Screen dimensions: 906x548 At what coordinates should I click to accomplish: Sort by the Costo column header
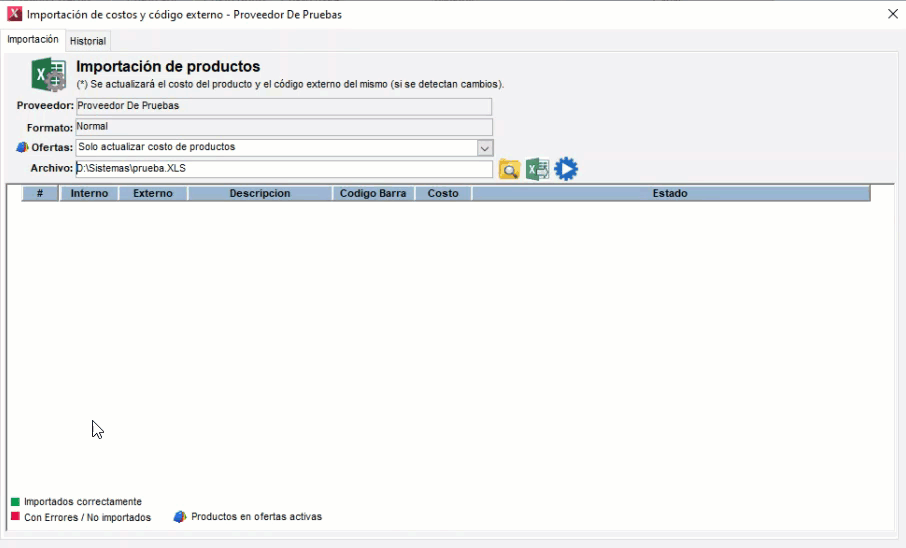tap(443, 193)
